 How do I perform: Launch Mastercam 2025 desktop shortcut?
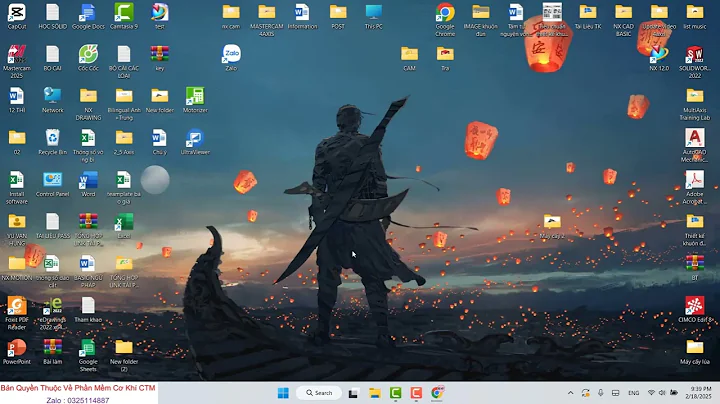17,62
